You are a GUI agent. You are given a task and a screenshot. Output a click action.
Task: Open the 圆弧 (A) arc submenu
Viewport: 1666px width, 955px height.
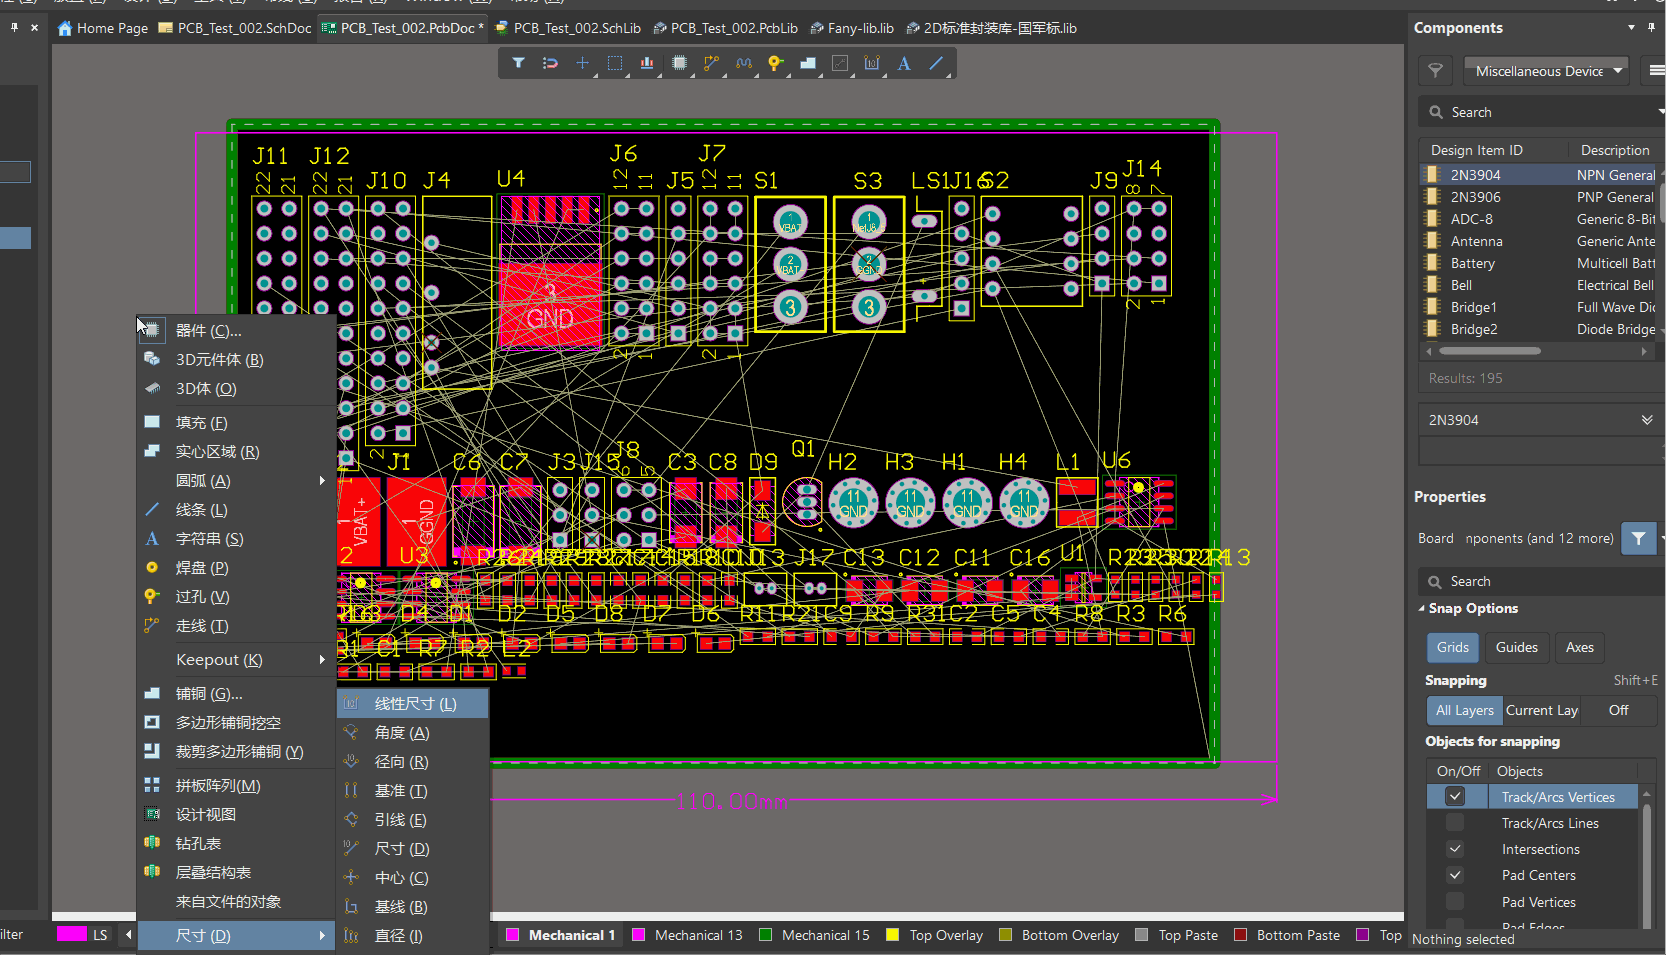pos(236,481)
